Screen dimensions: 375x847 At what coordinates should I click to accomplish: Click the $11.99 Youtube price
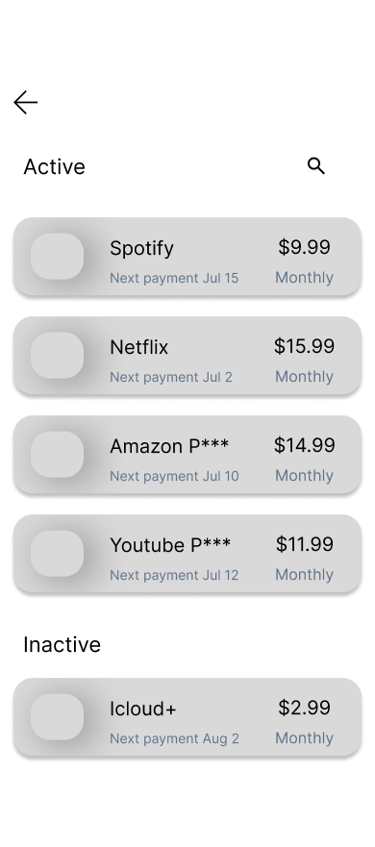(304, 544)
